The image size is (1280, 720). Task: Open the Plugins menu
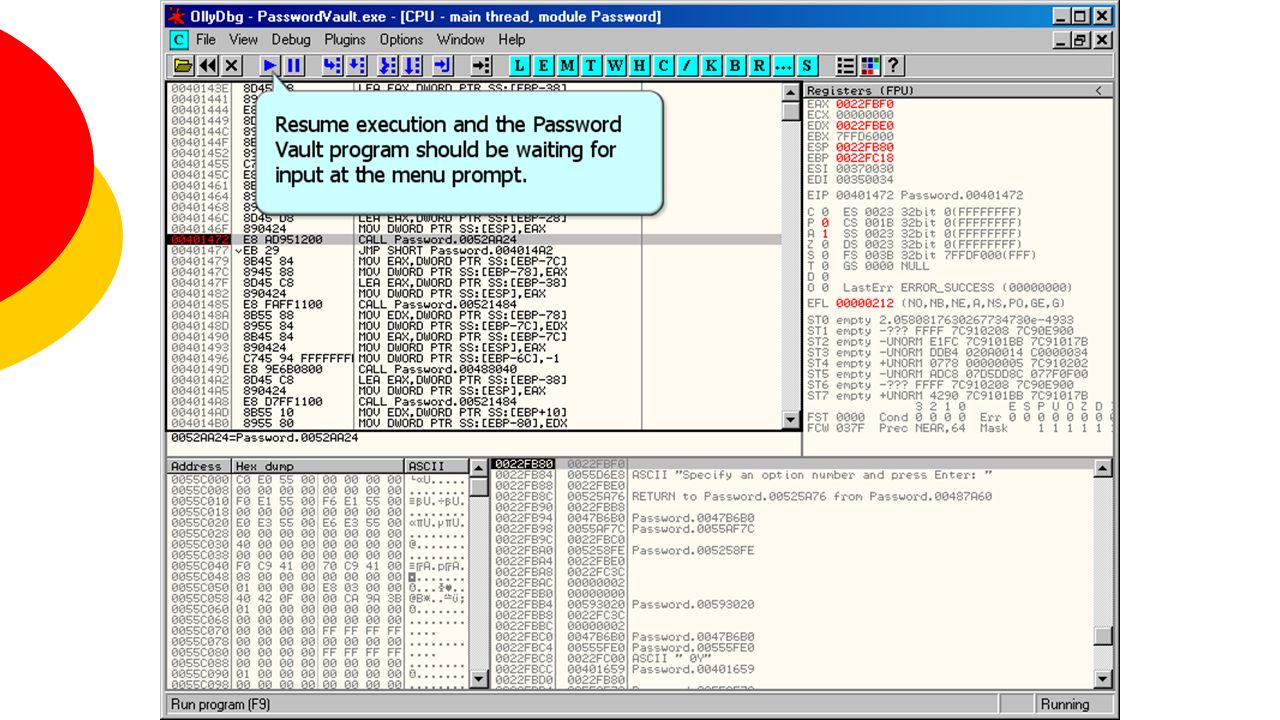coord(345,40)
